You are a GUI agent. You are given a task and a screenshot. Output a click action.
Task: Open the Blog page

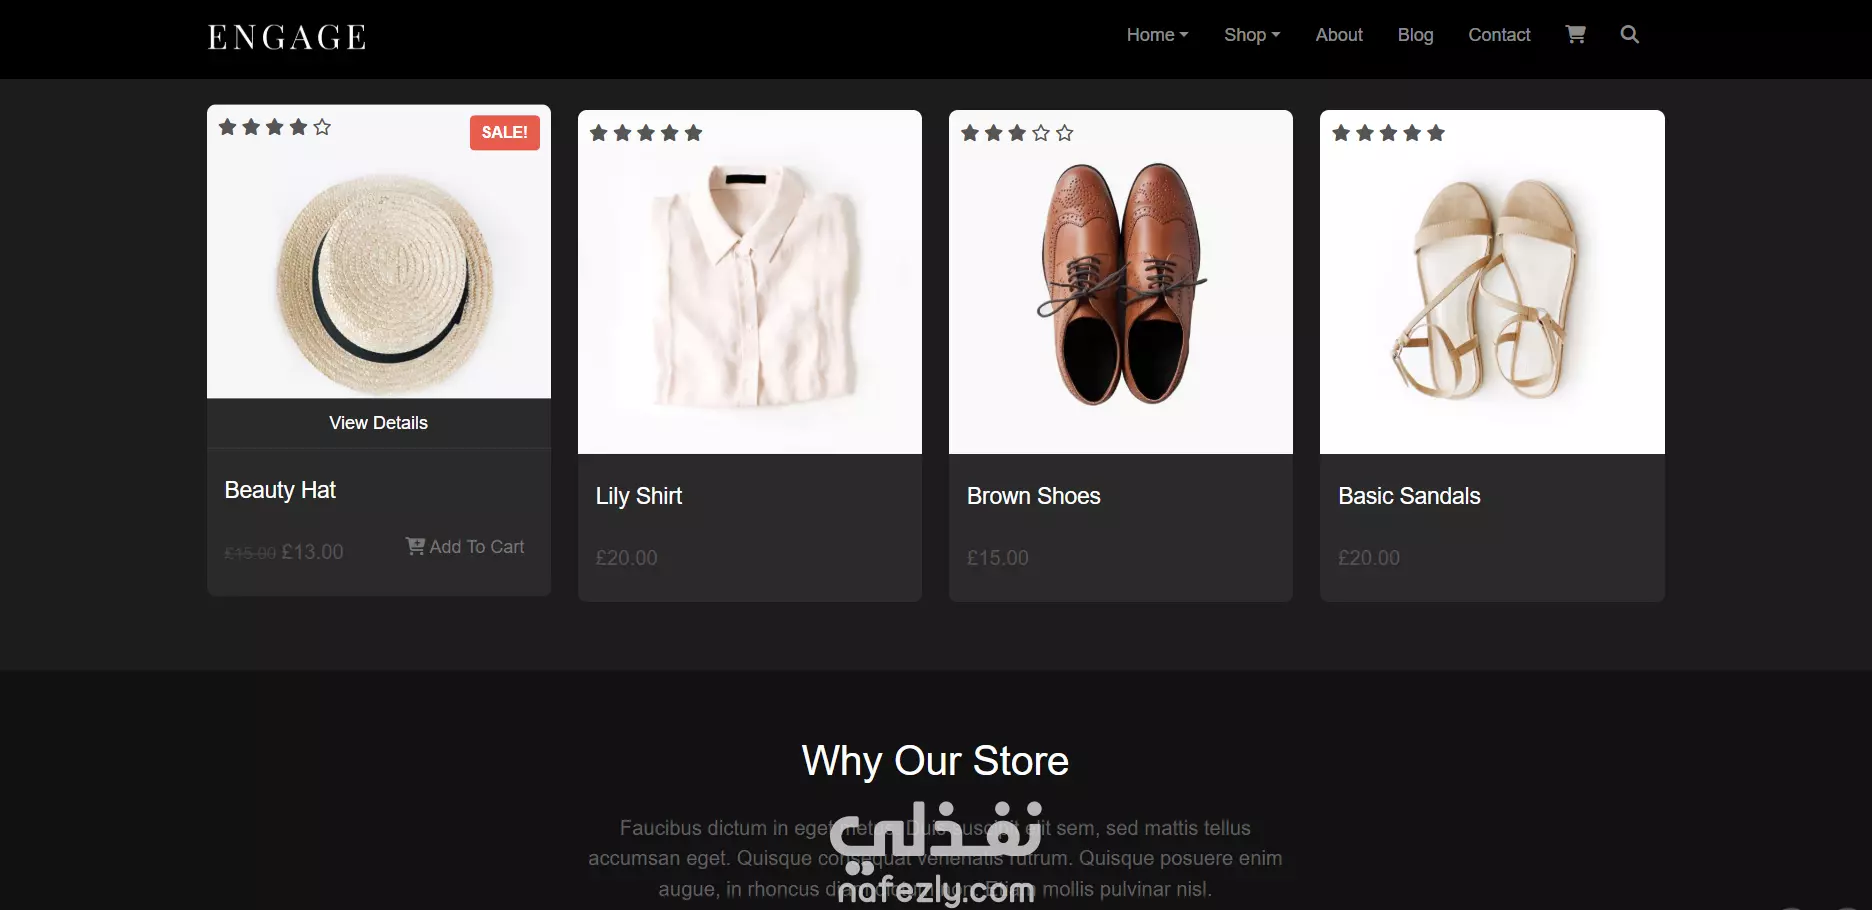pos(1415,35)
